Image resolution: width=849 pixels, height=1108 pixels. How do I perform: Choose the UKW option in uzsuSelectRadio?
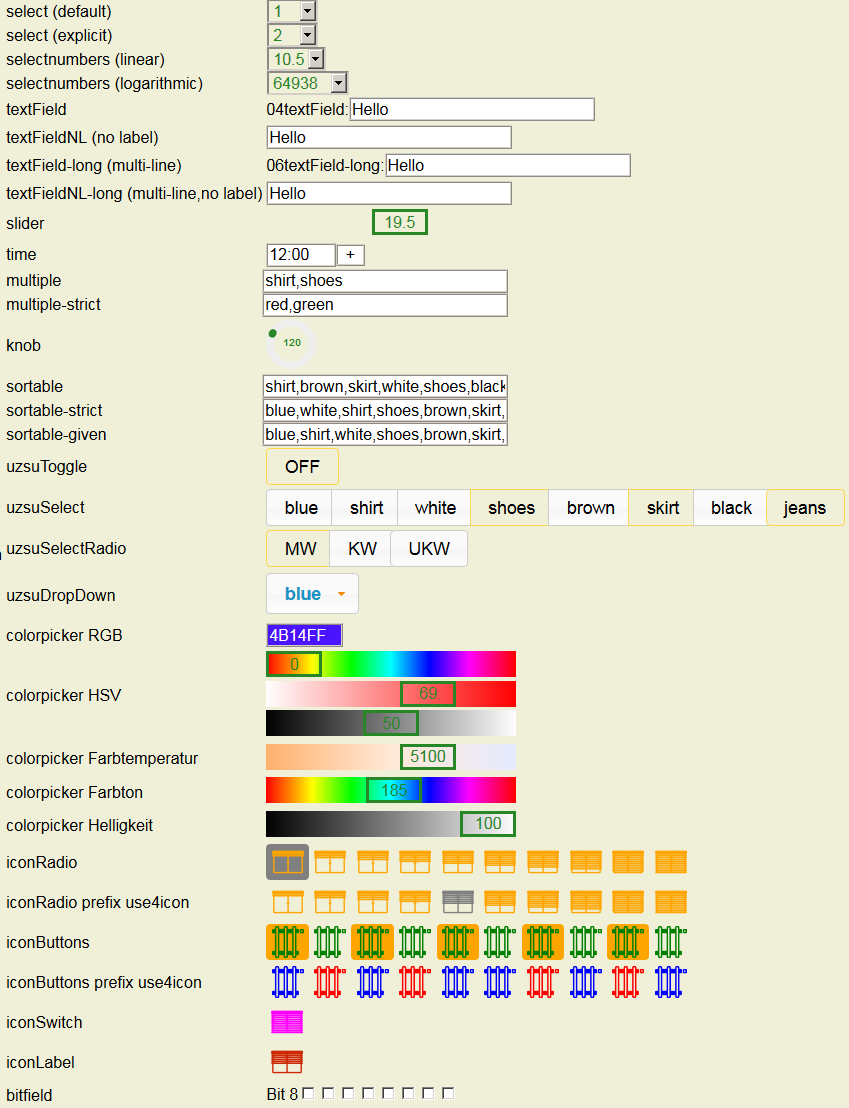coord(429,549)
